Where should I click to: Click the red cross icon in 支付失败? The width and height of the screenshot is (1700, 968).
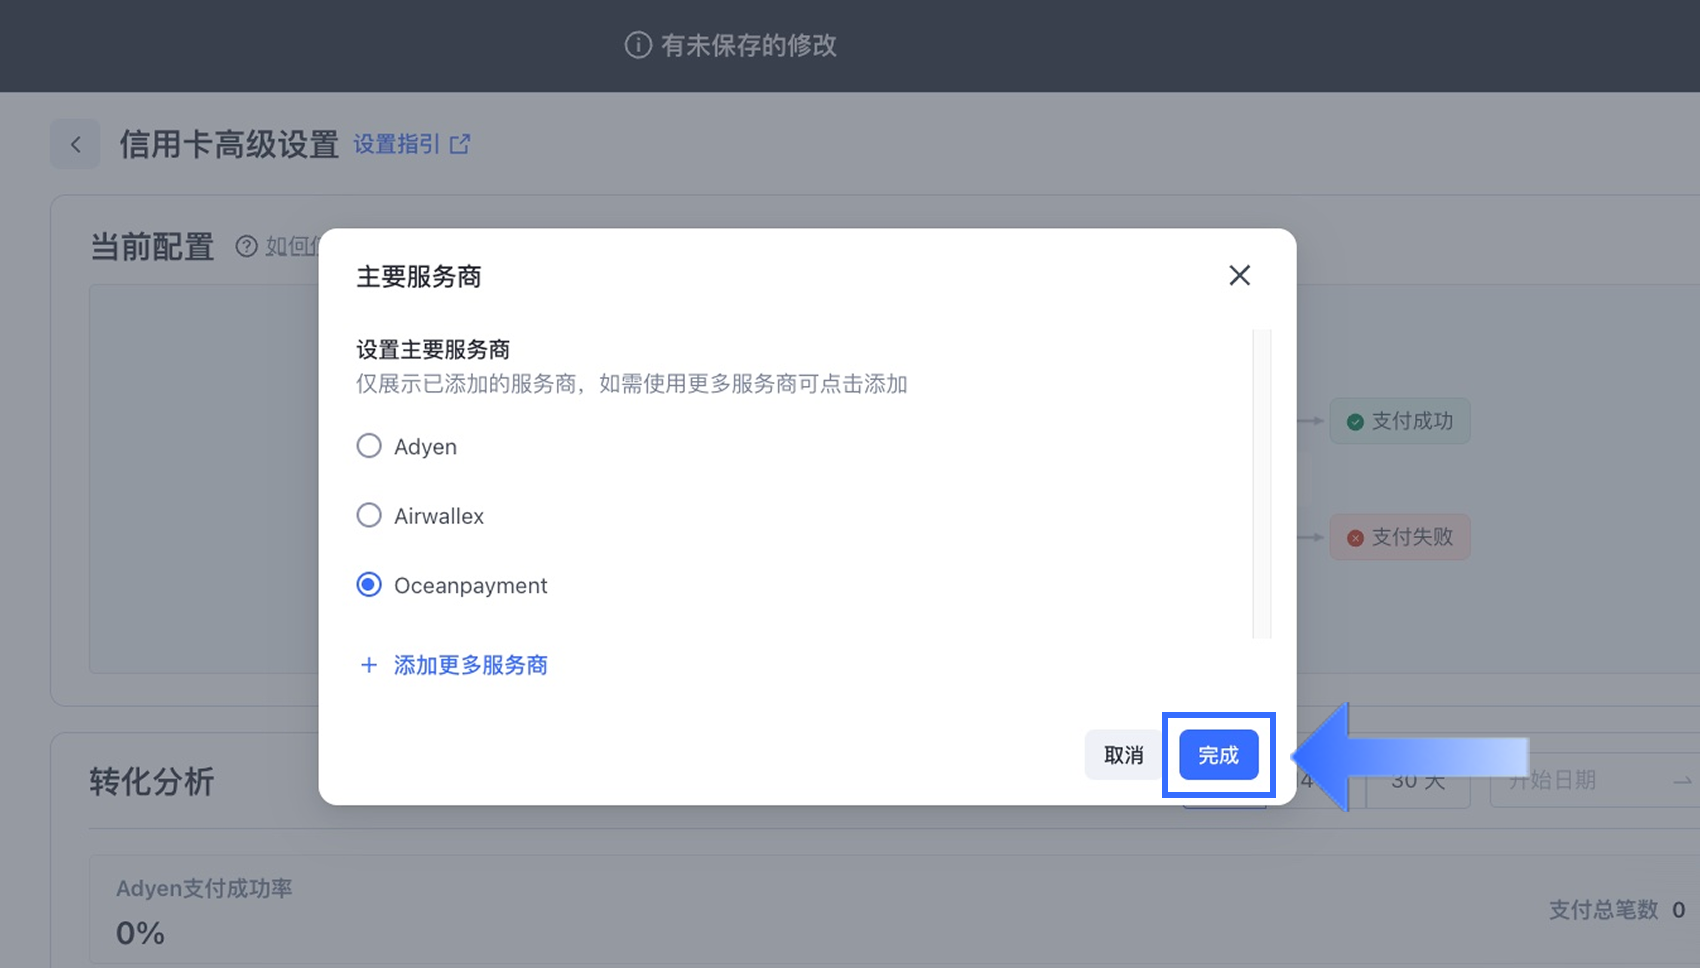[x=1355, y=538]
